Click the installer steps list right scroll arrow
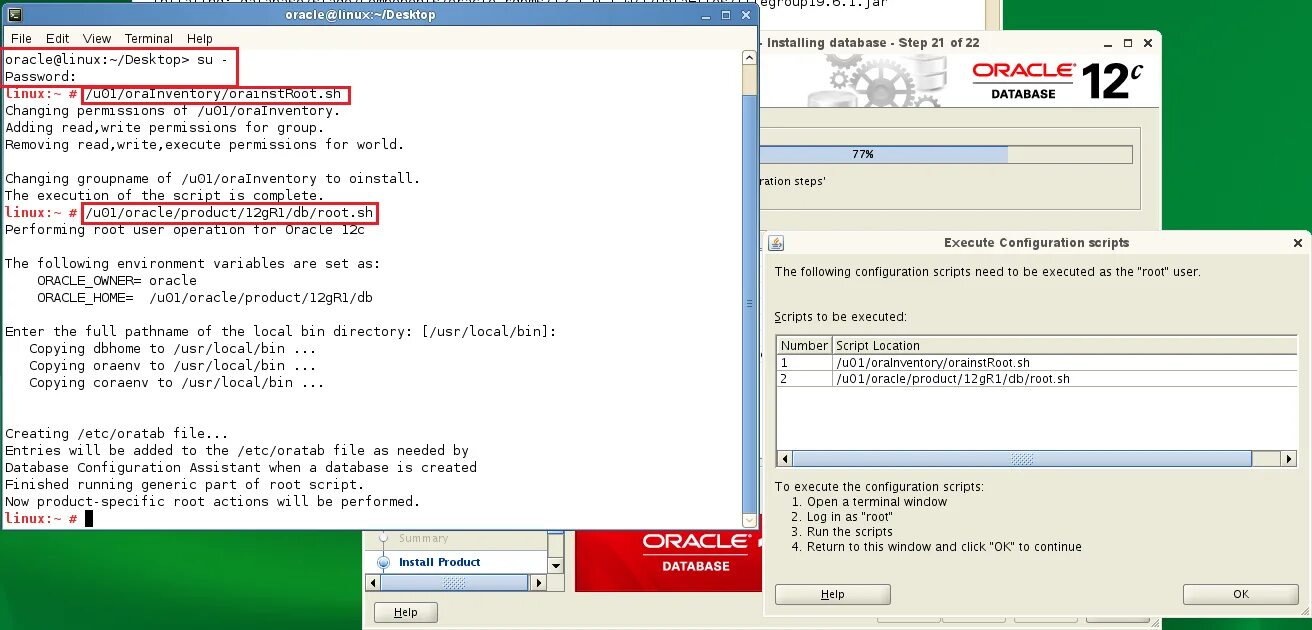This screenshot has height=630, width=1312. pyautogui.click(x=541, y=583)
